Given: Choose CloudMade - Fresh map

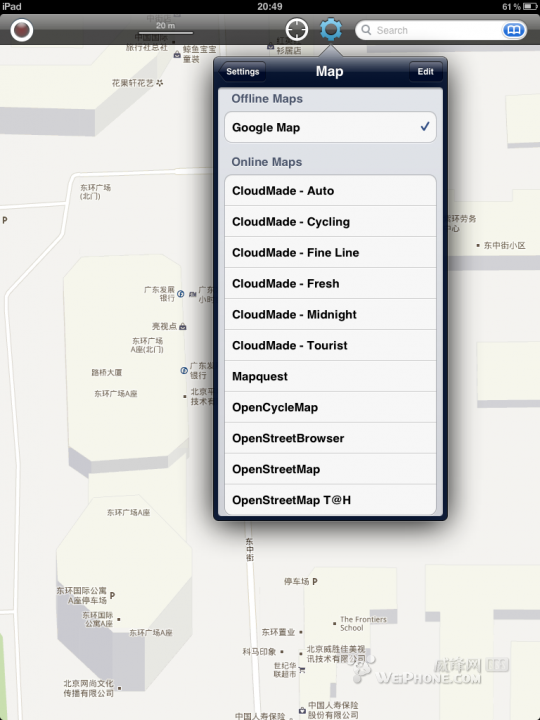Looking at the screenshot, I should pyautogui.click(x=330, y=283).
